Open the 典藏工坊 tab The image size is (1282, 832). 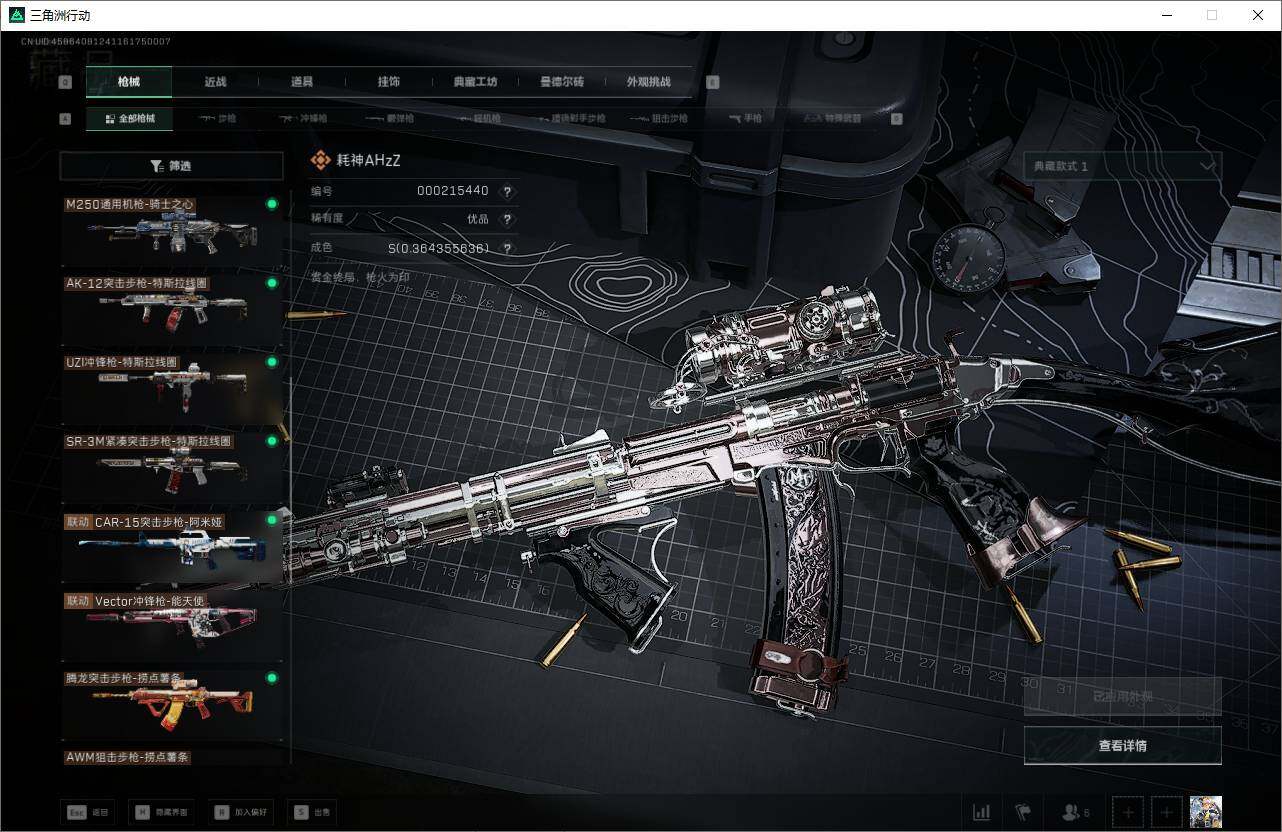(x=475, y=82)
